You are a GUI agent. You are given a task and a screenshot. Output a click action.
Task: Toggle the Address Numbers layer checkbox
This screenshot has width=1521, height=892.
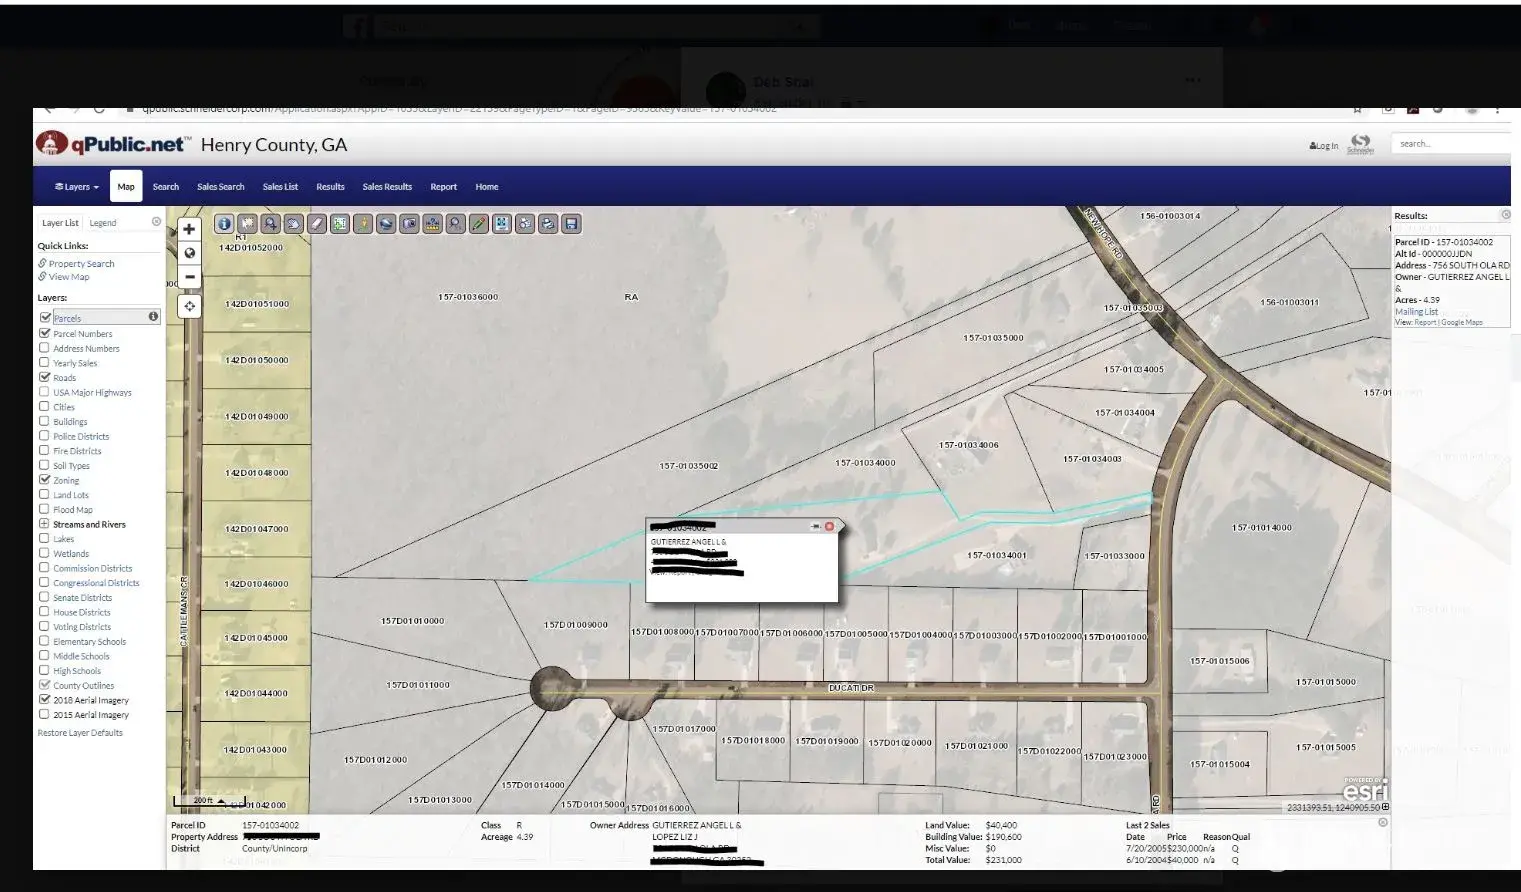point(44,348)
